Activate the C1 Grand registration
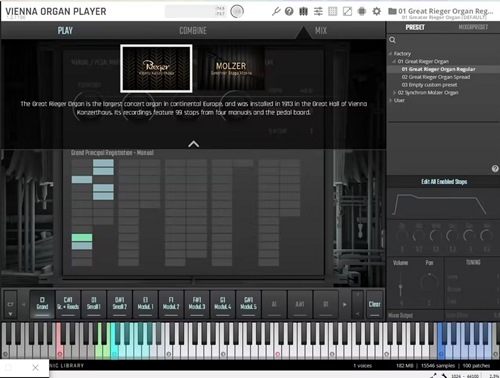500x378 pixels. pos(42,304)
